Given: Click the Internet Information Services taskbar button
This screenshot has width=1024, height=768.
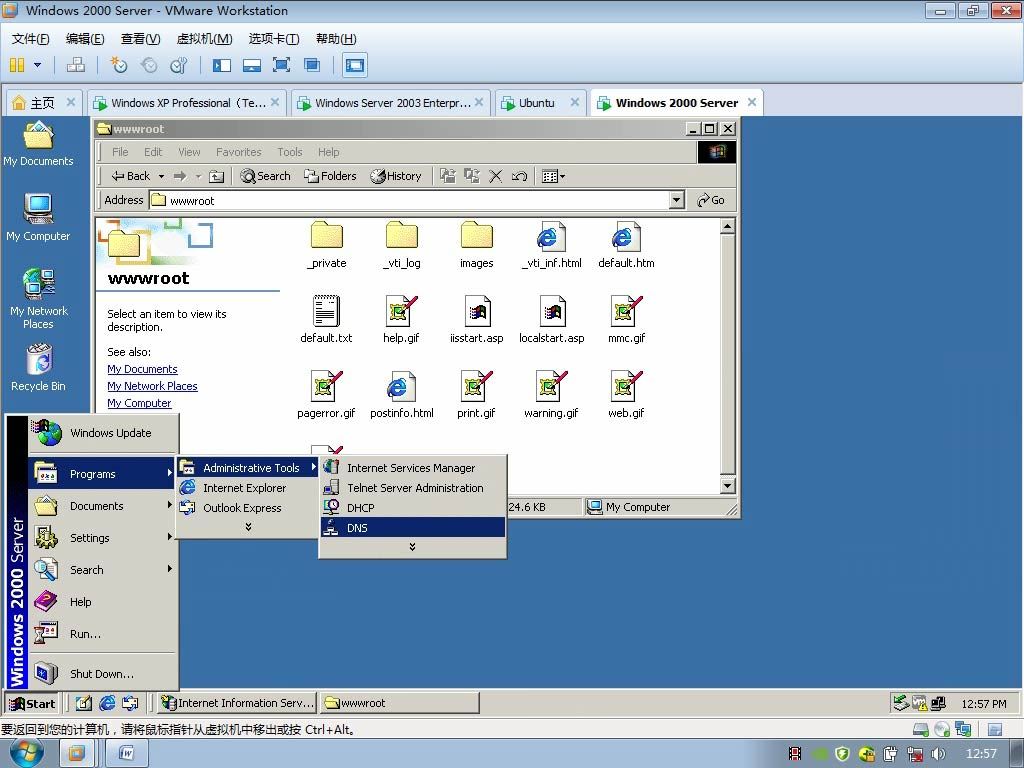Looking at the screenshot, I should [x=238, y=703].
